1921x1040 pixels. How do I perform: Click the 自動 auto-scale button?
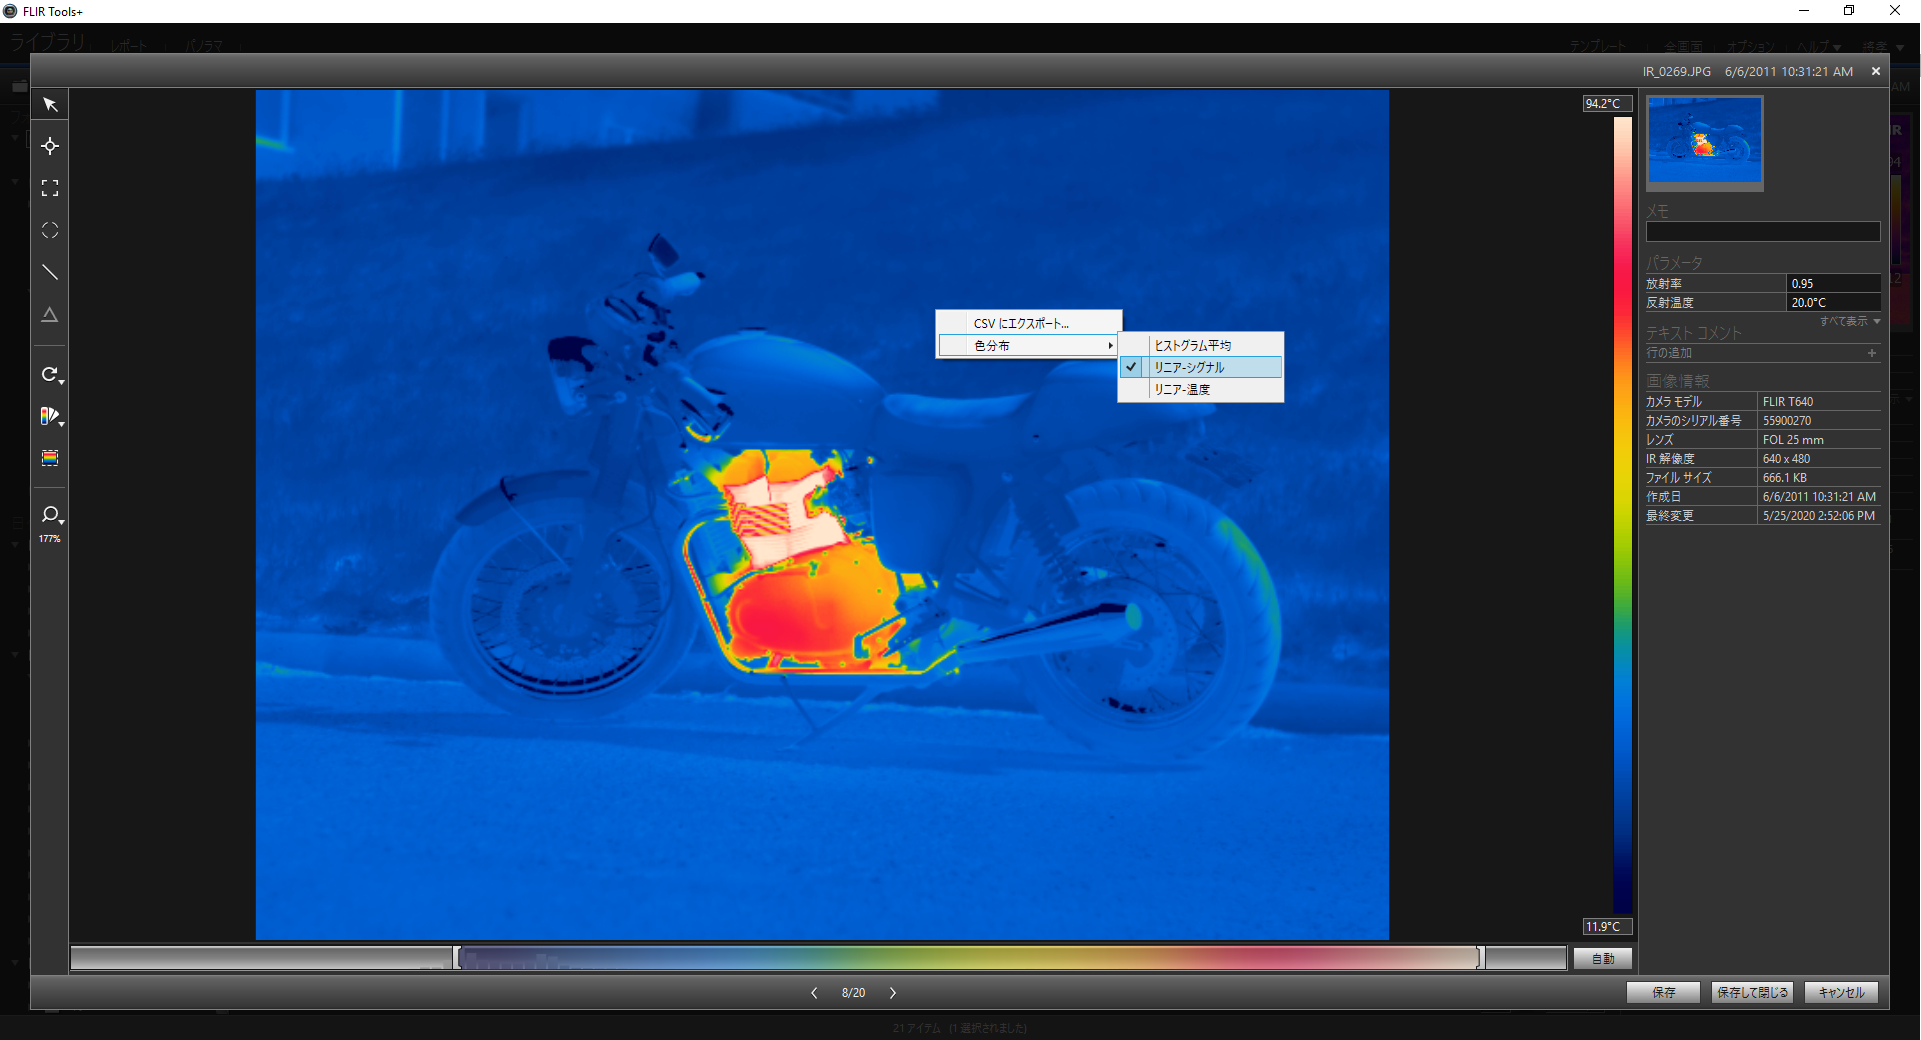coord(1602,958)
